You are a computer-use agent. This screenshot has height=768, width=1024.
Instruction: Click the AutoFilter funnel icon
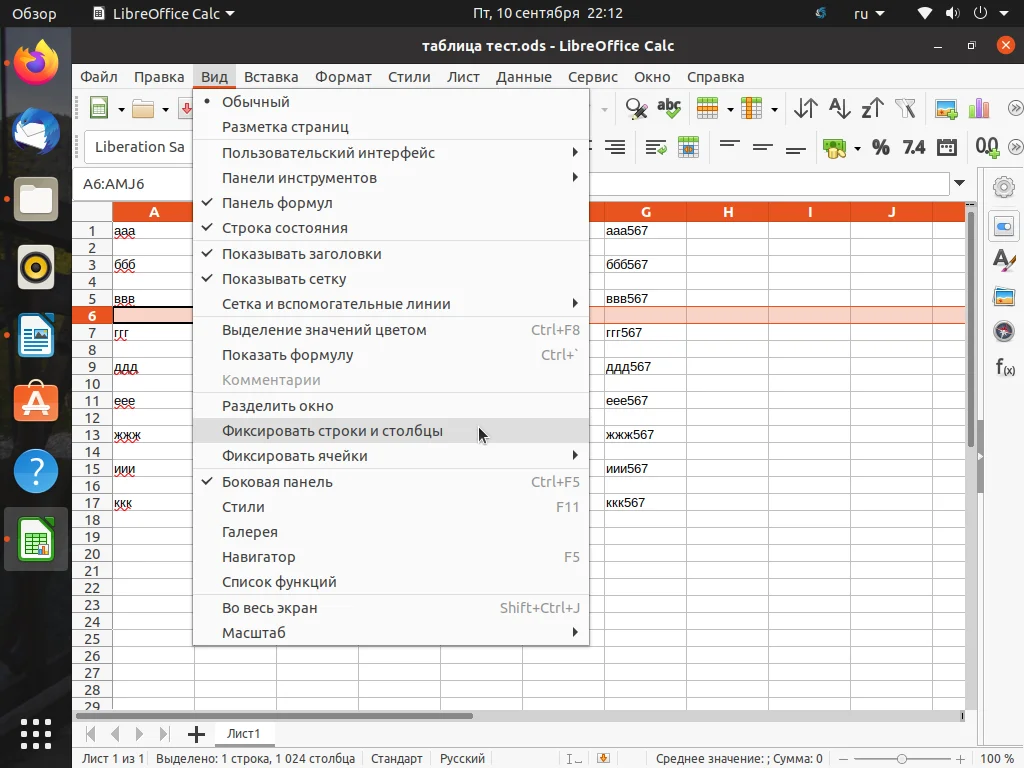905,108
